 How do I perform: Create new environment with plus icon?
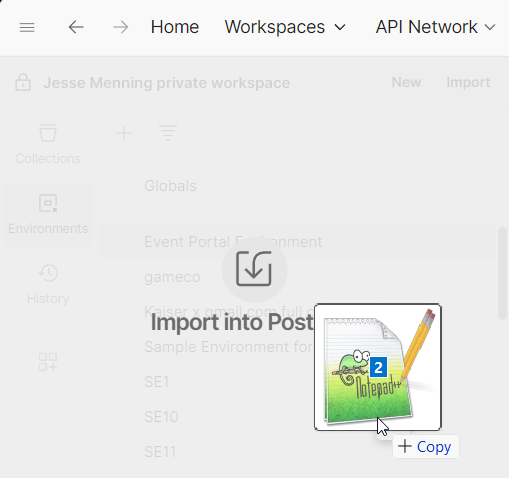[x=124, y=134]
